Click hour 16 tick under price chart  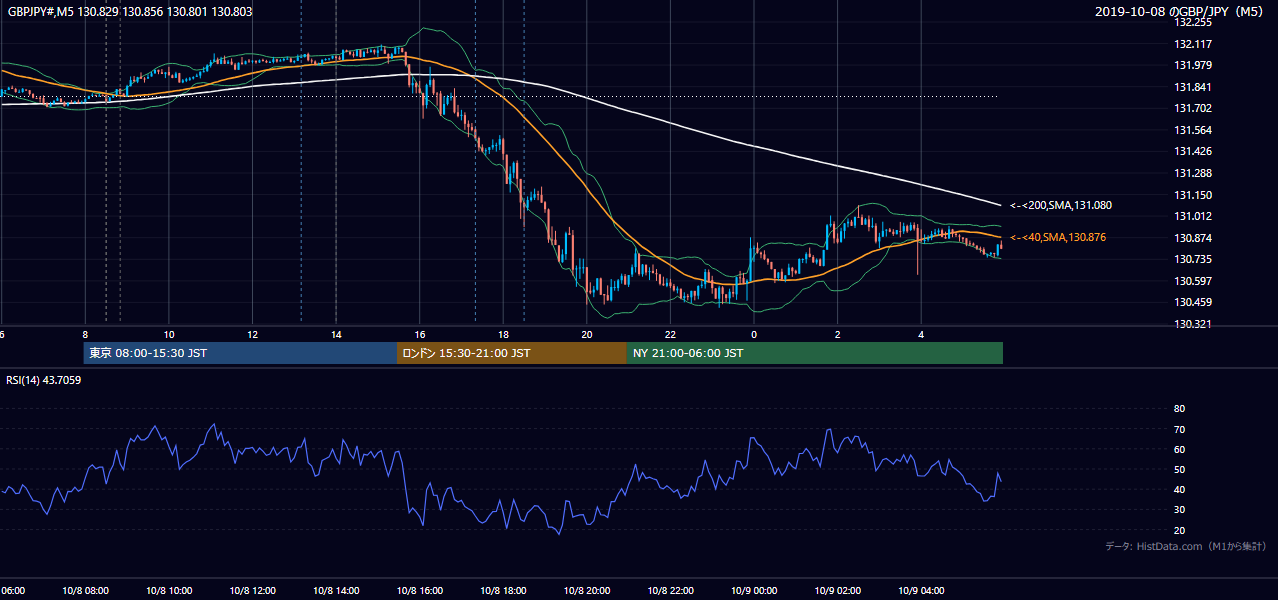click(420, 334)
